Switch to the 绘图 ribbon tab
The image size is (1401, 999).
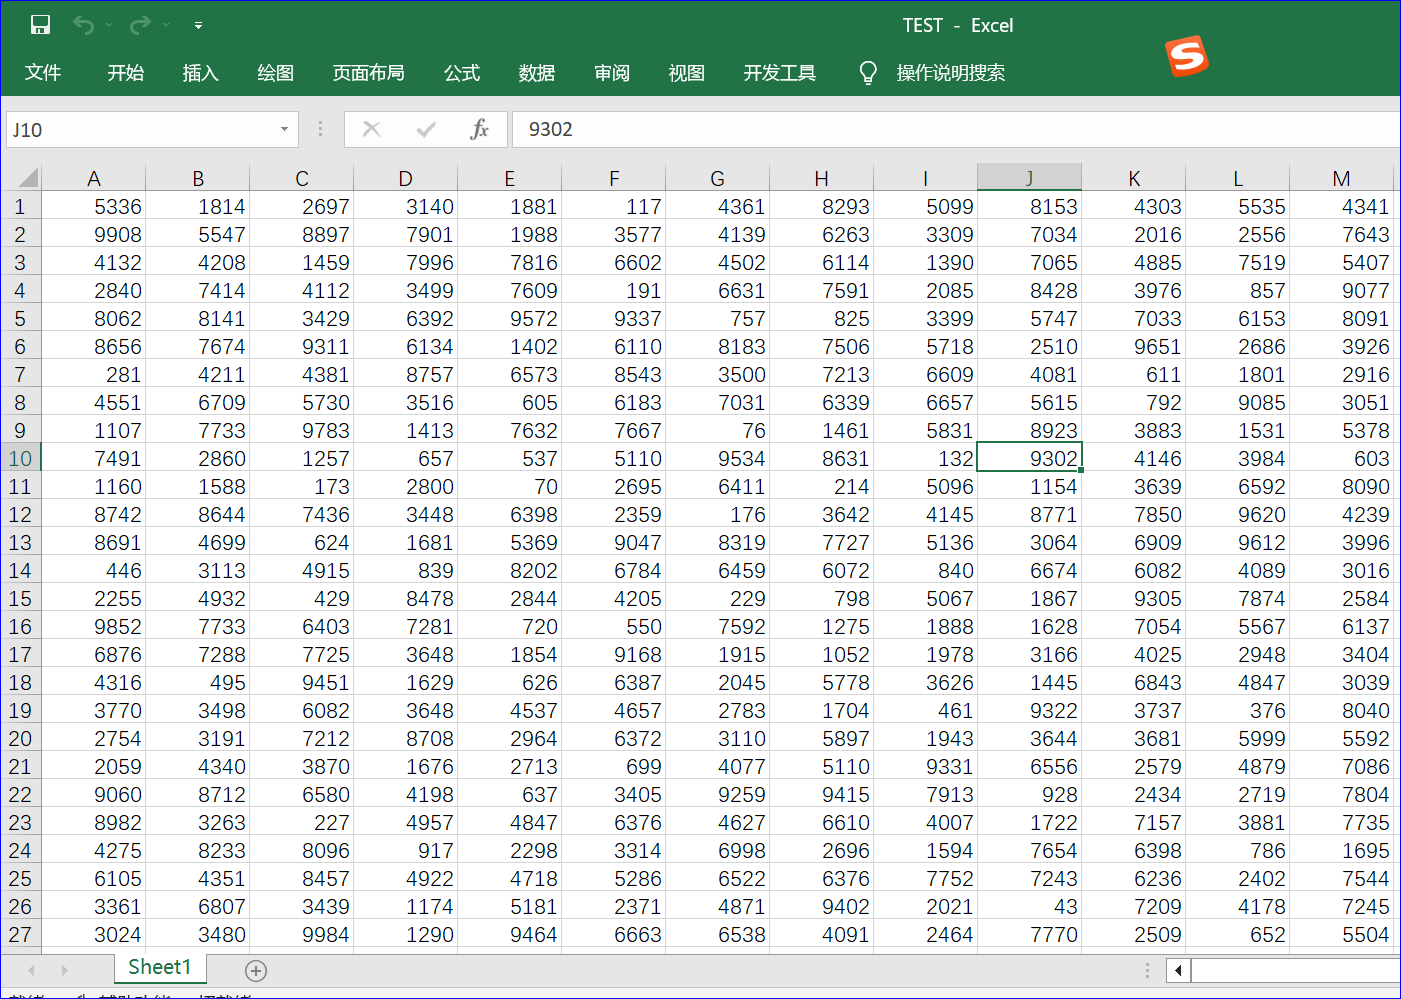(275, 73)
